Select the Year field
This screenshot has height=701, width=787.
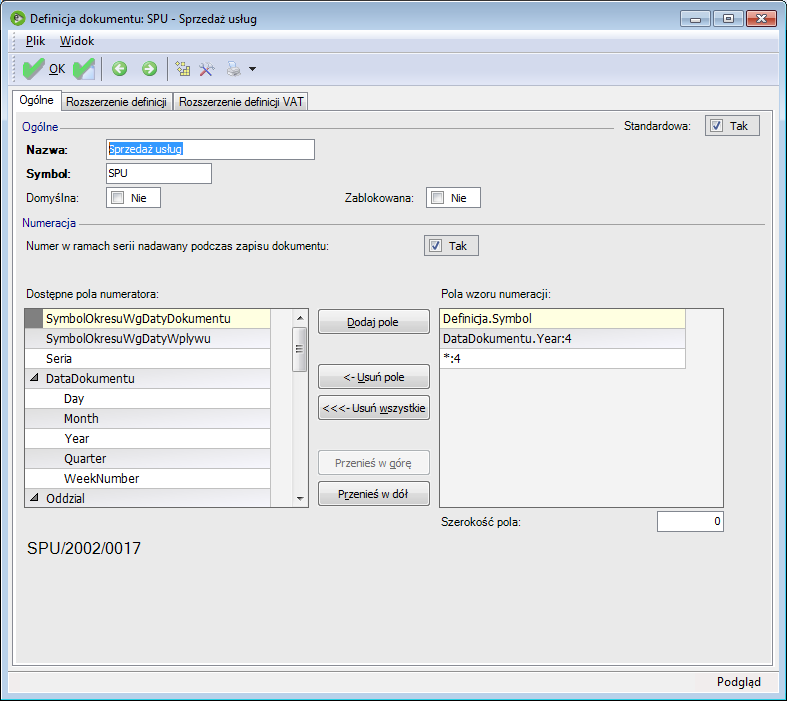click(147, 439)
